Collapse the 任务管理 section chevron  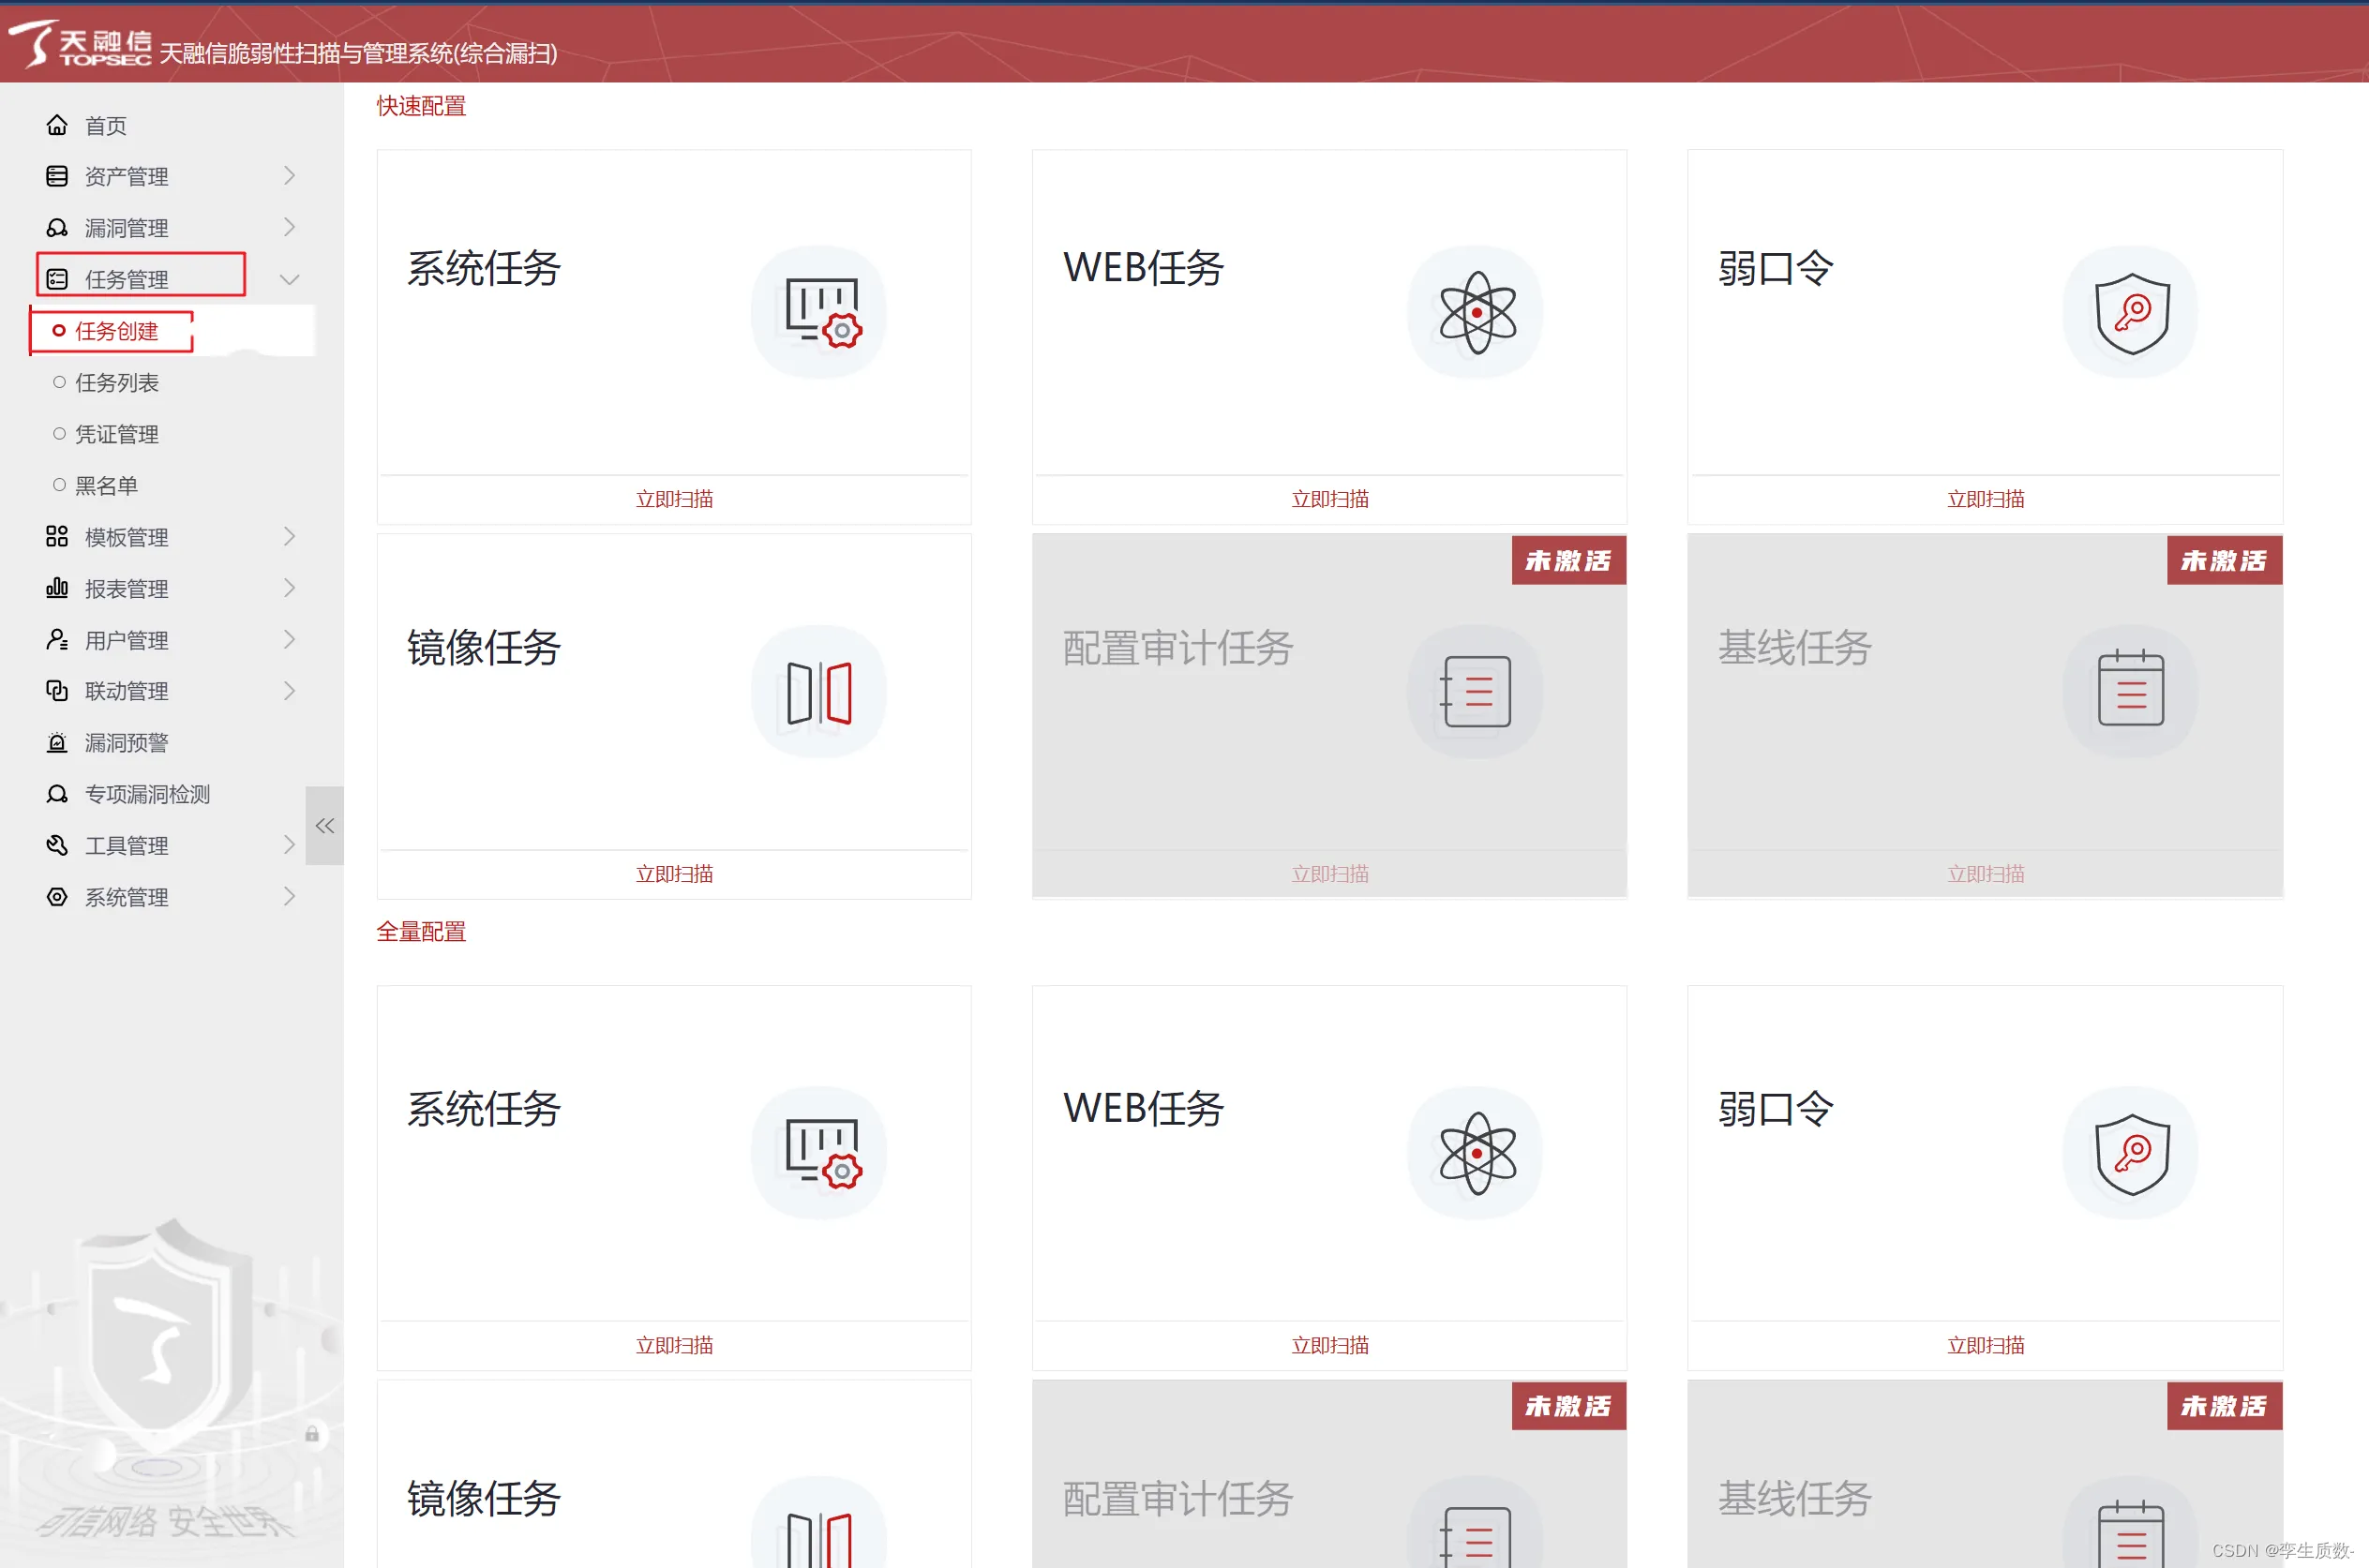coord(290,278)
